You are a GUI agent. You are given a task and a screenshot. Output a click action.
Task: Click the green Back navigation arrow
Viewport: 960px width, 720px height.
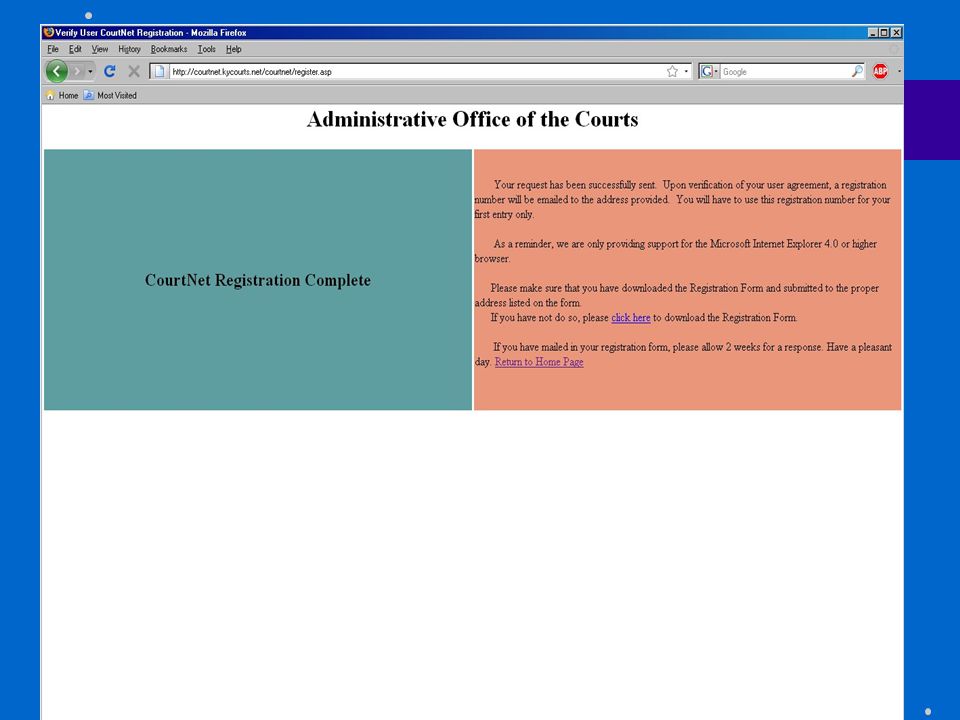click(x=56, y=72)
